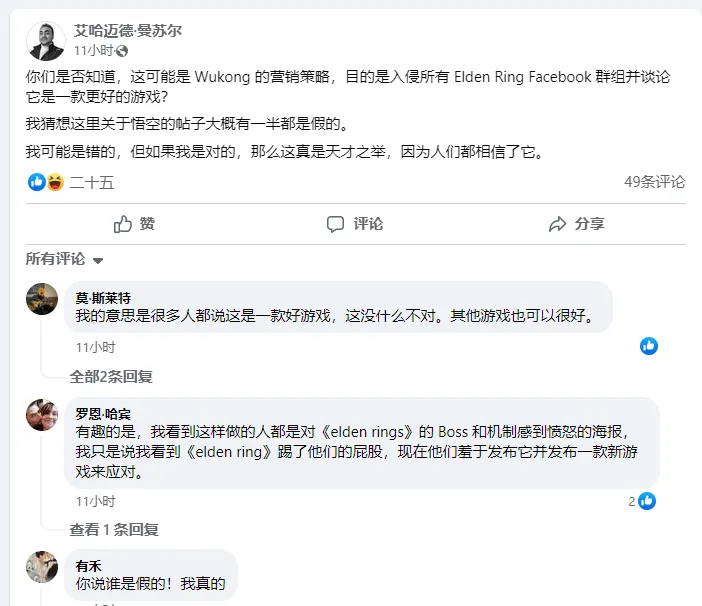Open 莫·斯莱特's avatar thumbnail

click(42, 299)
